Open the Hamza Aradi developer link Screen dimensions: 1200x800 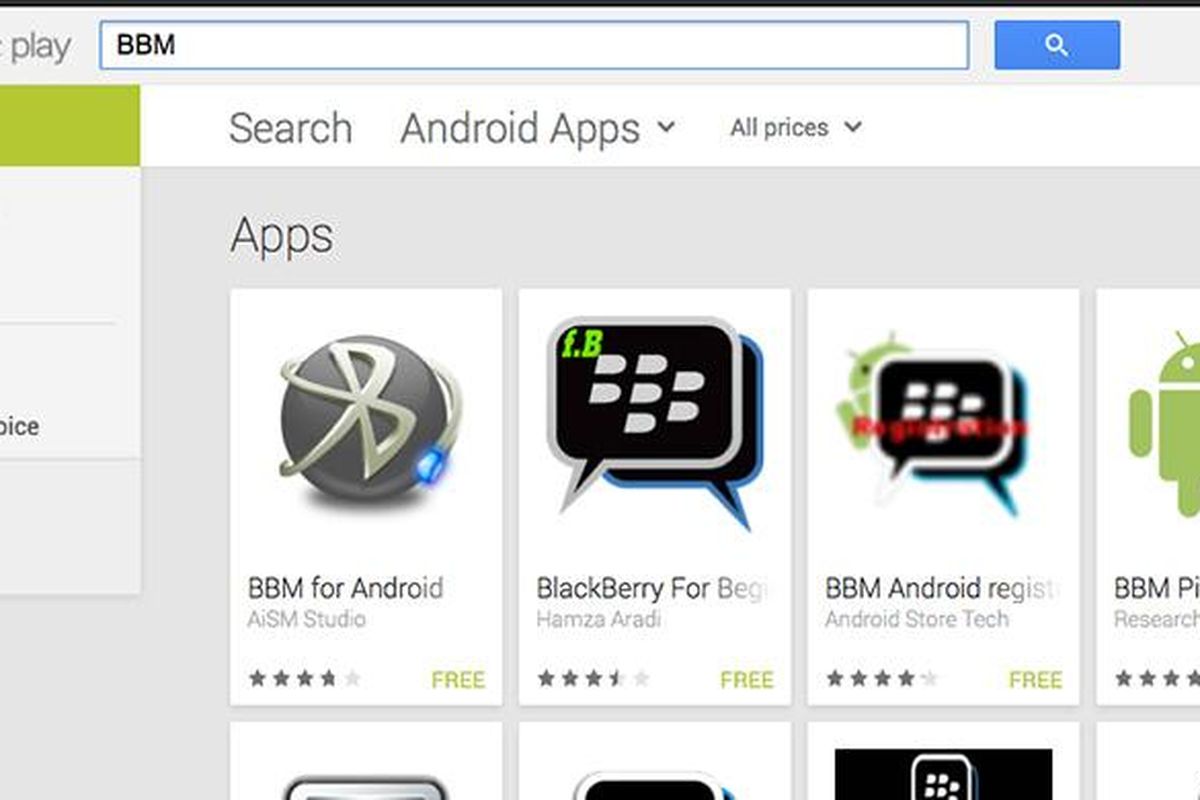pyautogui.click(x=598, y=619)
